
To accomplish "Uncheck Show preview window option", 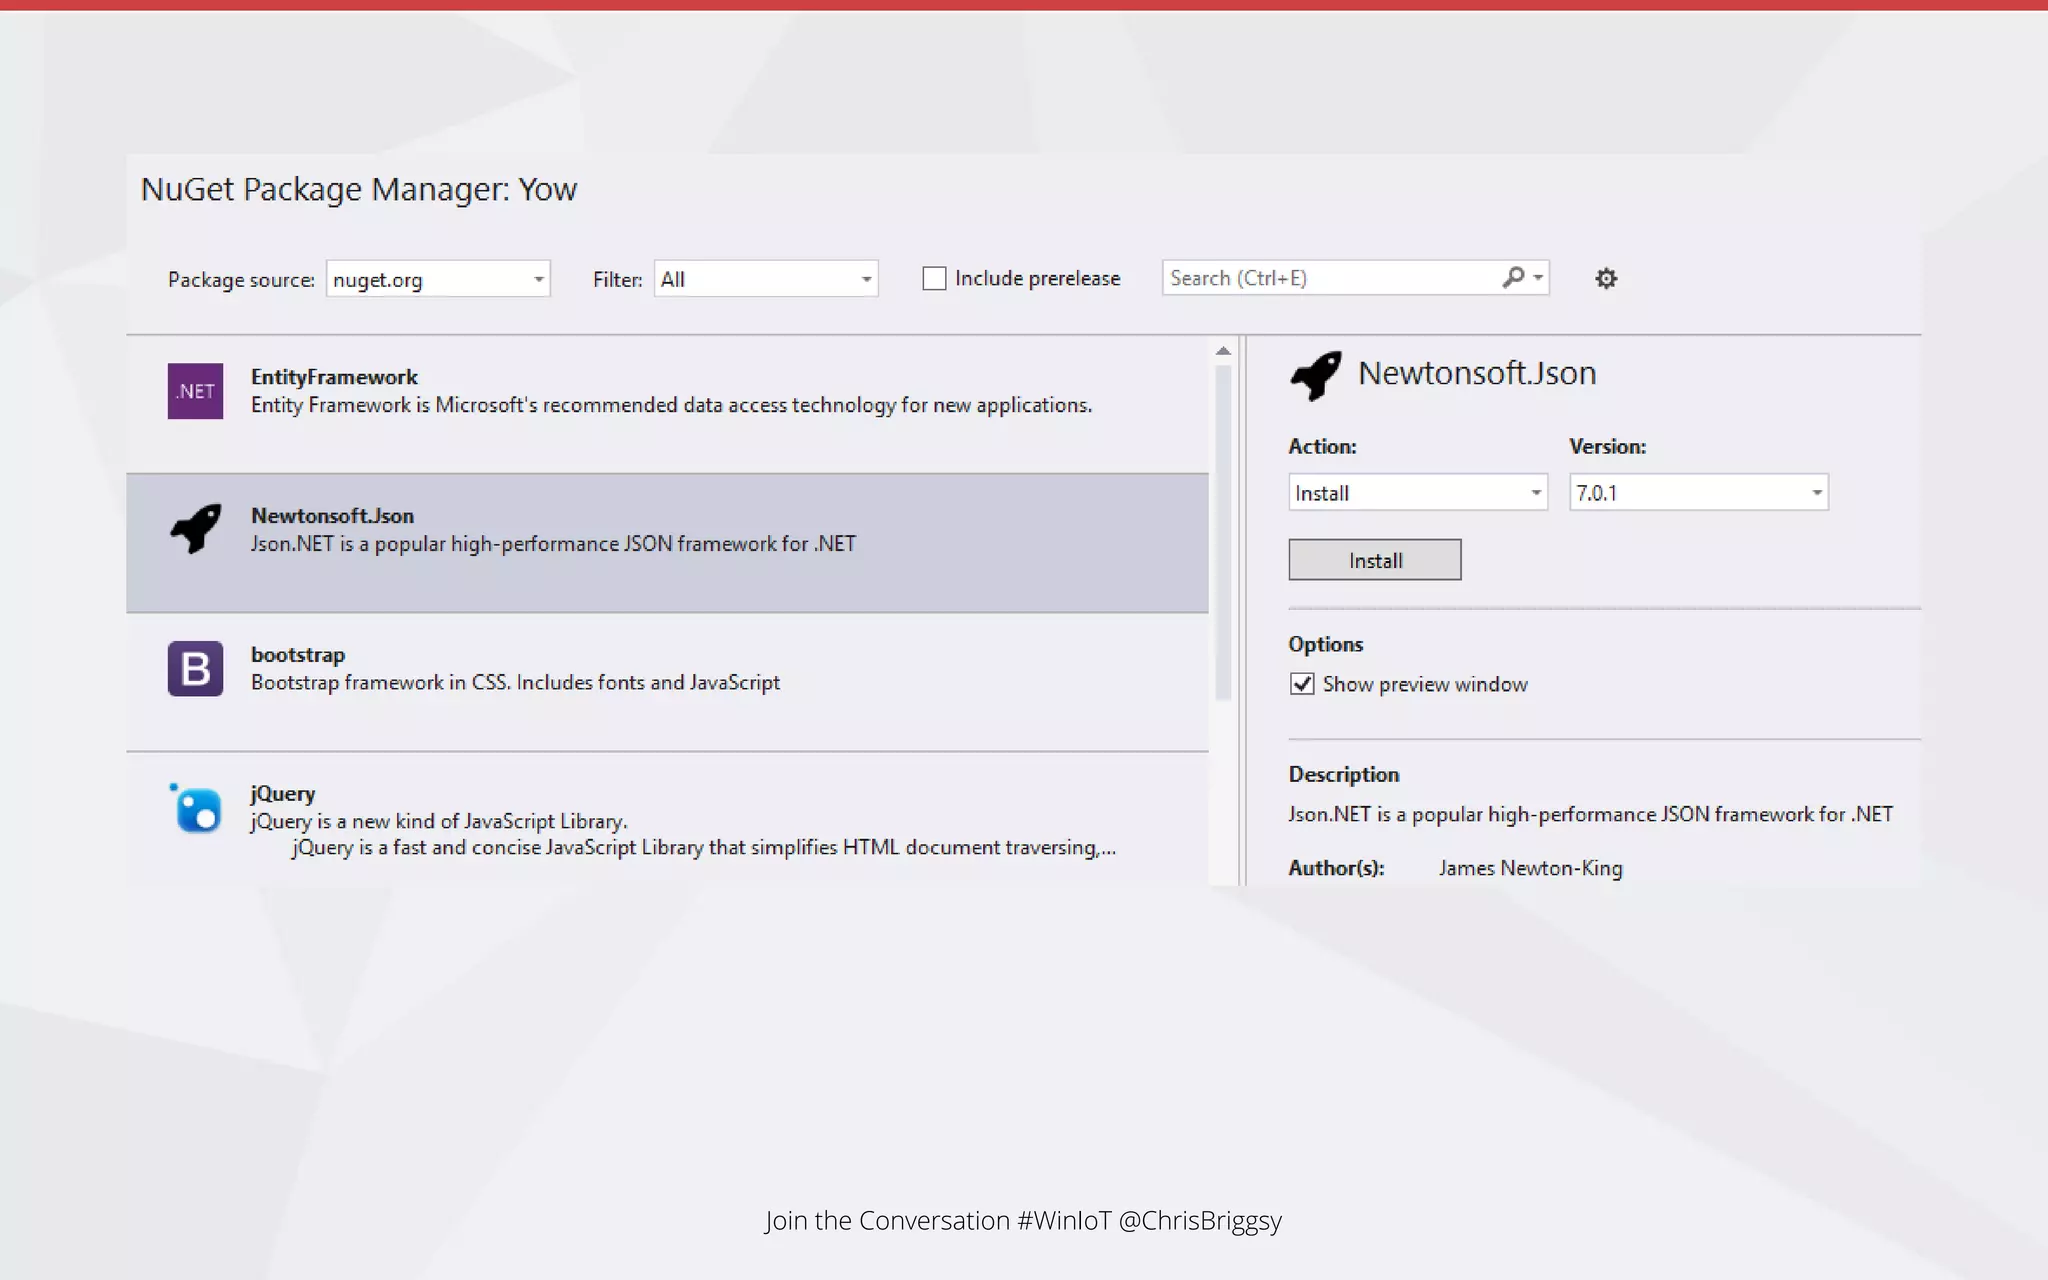I will 1301,684.
